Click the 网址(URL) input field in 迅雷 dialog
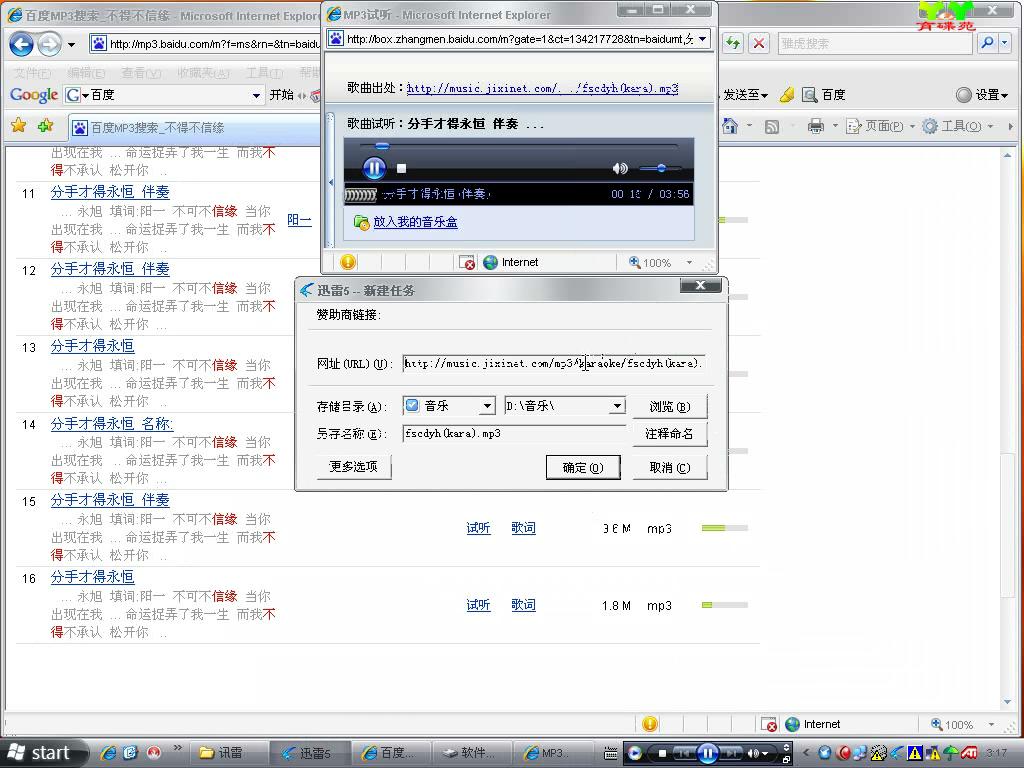Image resolution: width=1024 pixels, height=768 pixels. (x=554, y=363)
